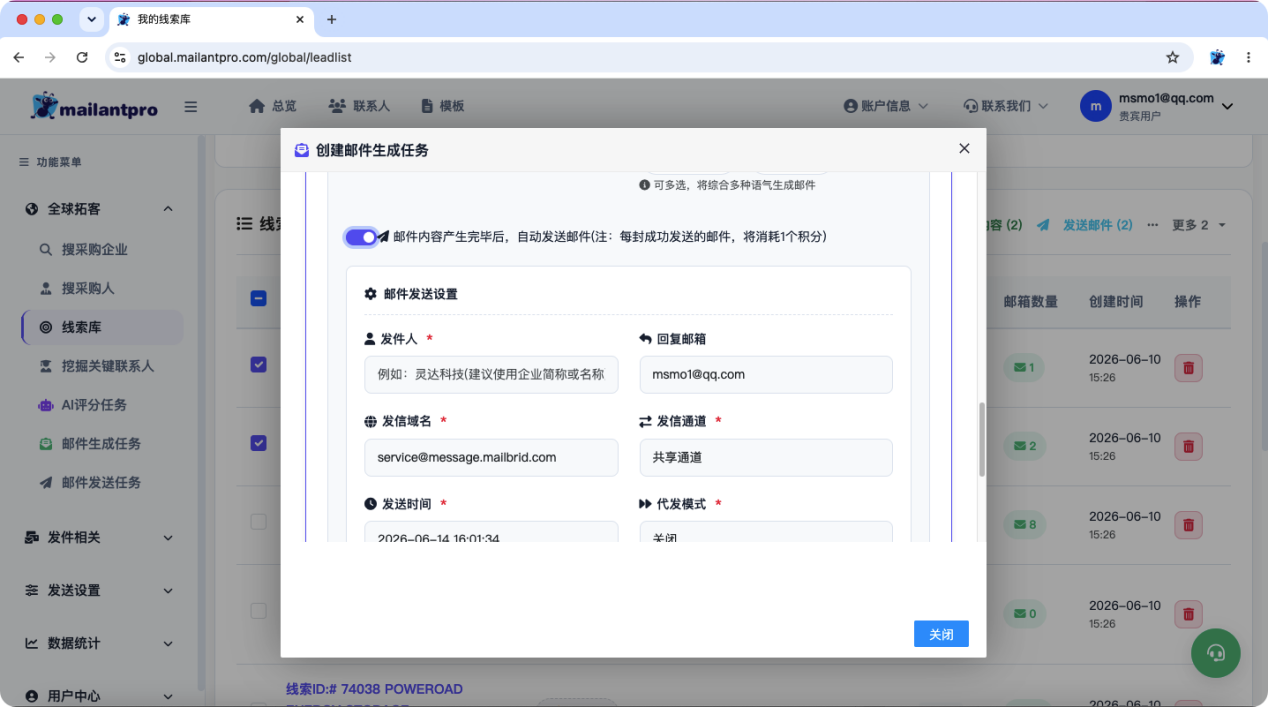Open 联系人 tab
This screenshot has height=707, width=1268.
click(x=358, y=106)
